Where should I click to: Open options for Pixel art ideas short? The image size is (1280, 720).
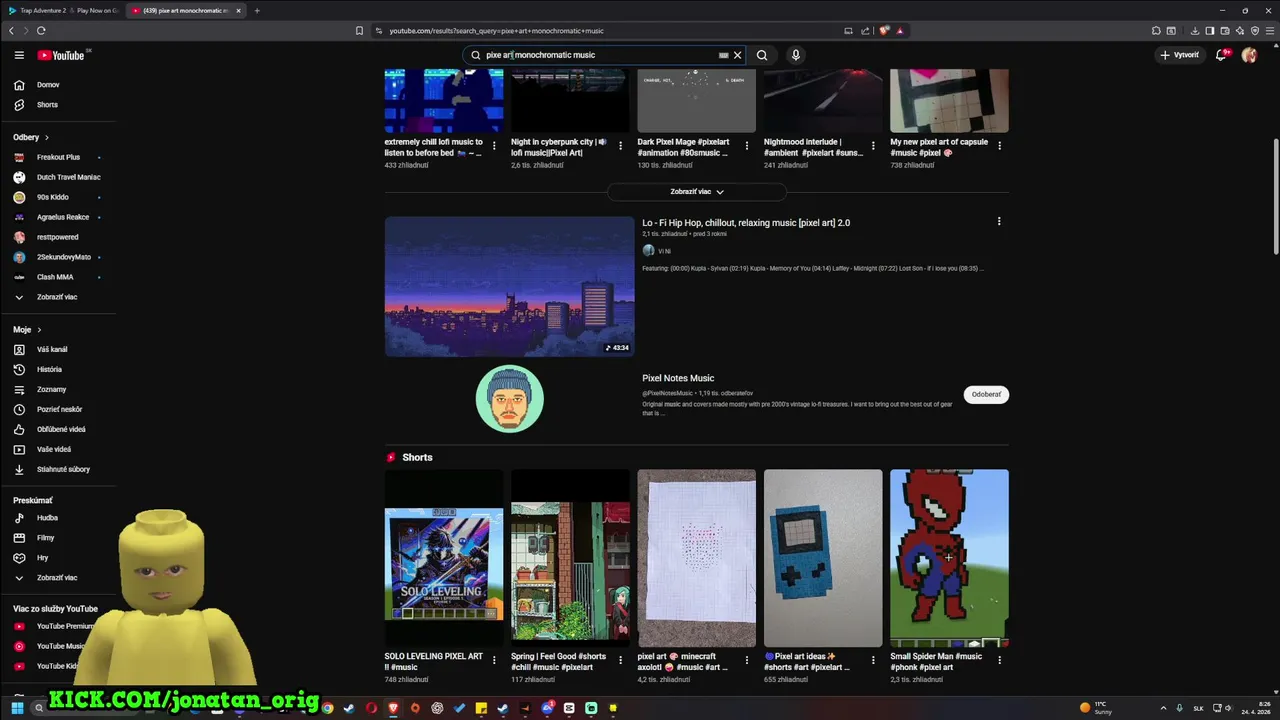[x=873, y=660]
